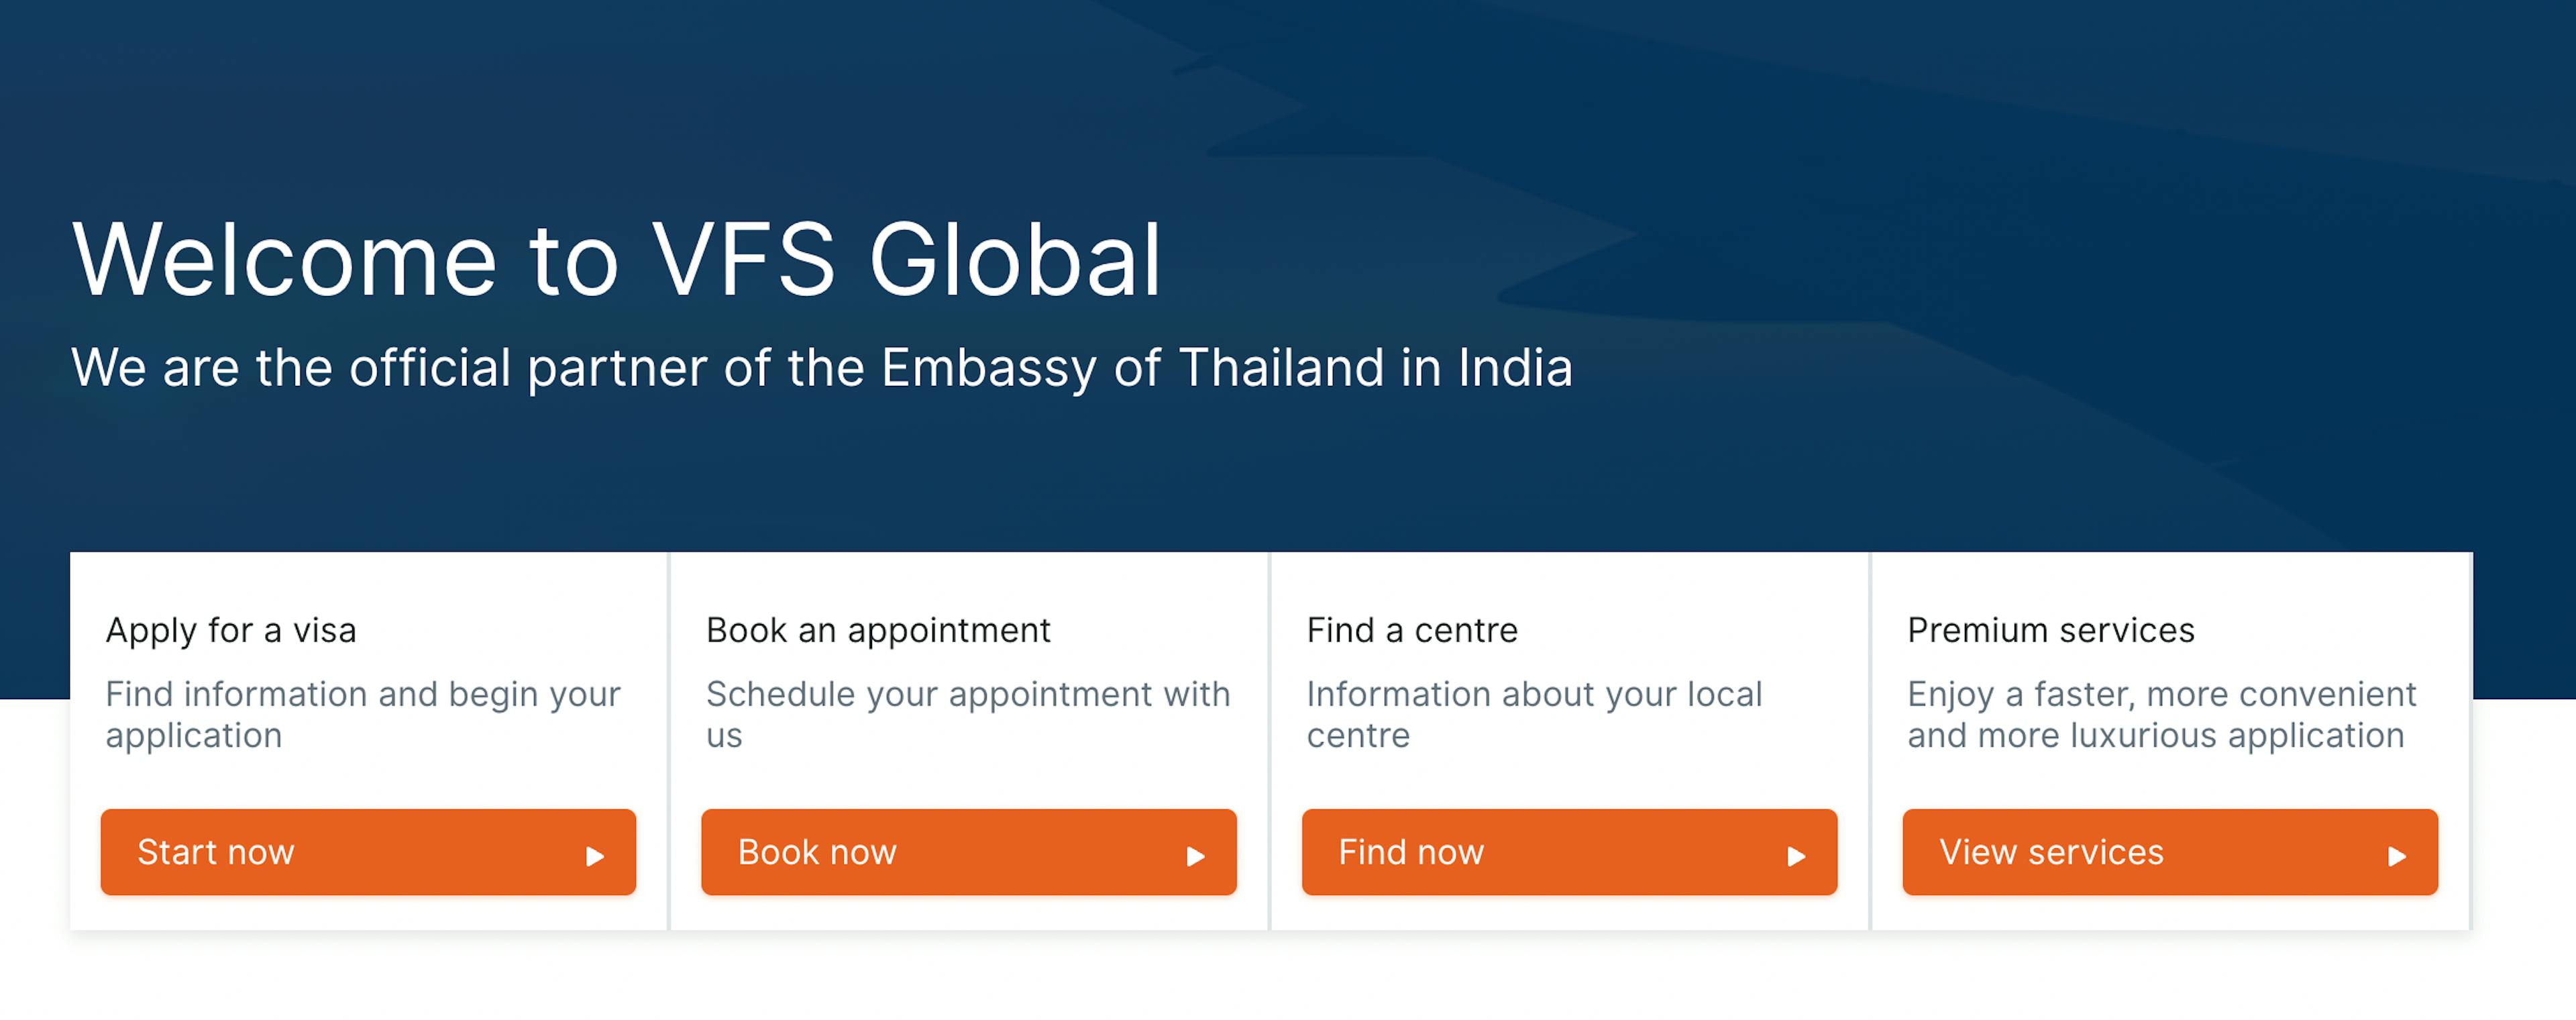The height and width of the screenshot is (1020, 2576).
Task: Click the arrow icon on Find now
Action: pos(1796,857)
